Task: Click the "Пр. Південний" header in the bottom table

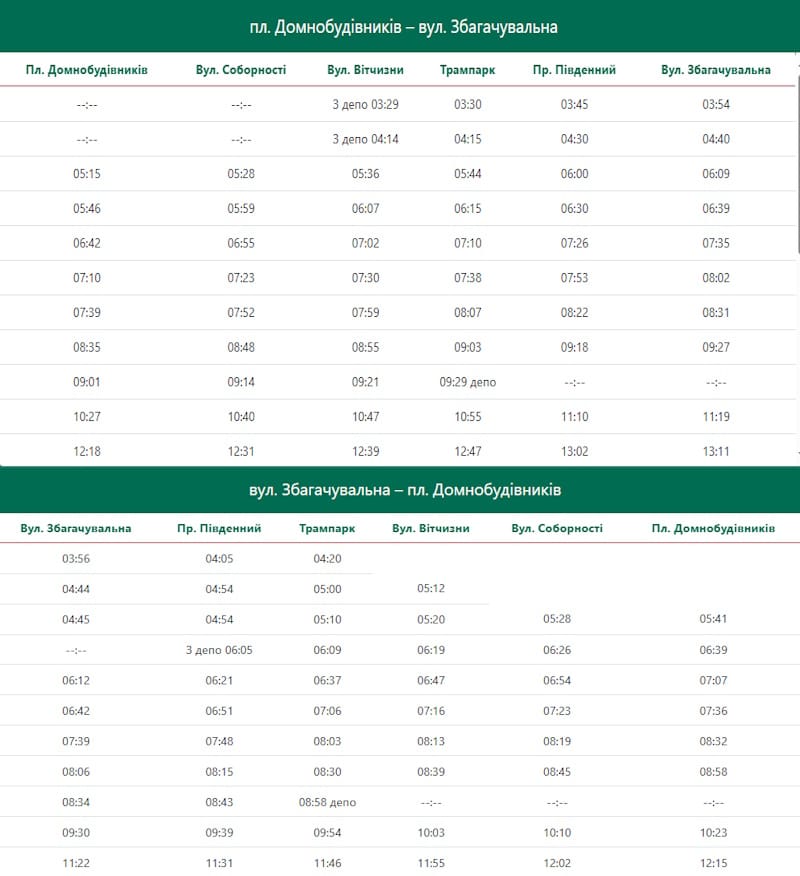Action: pos(219,528)
